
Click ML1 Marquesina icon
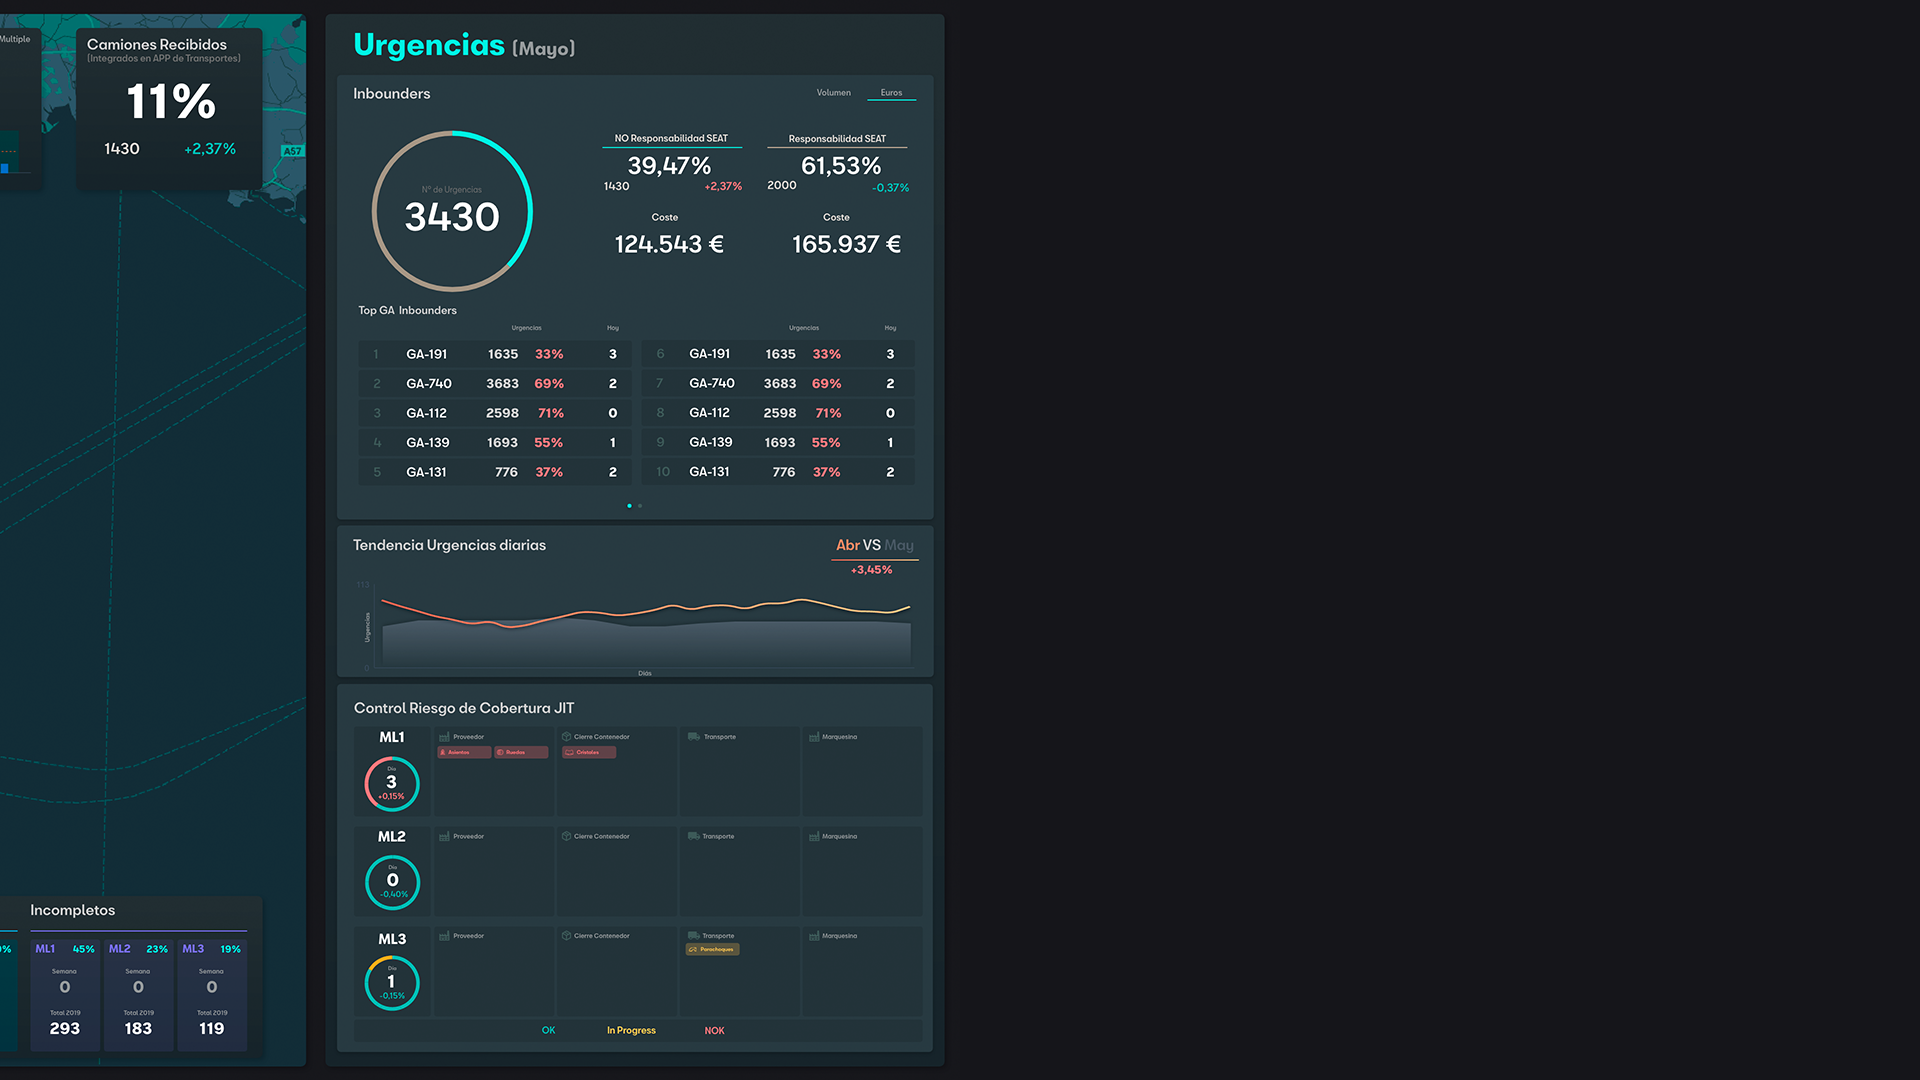click(x=814, y=737)
